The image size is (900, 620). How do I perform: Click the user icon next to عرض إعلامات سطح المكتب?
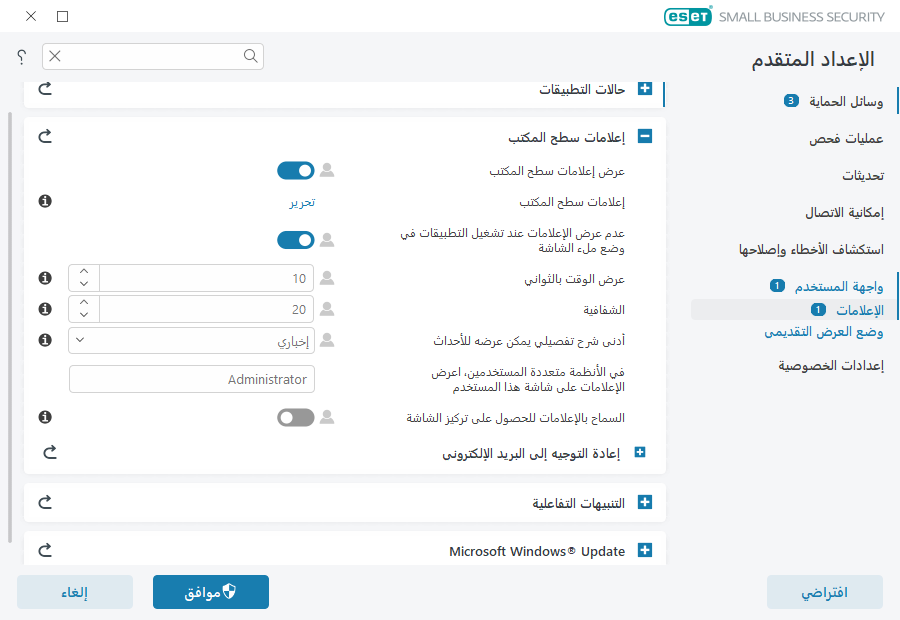(x=326, y=170)
